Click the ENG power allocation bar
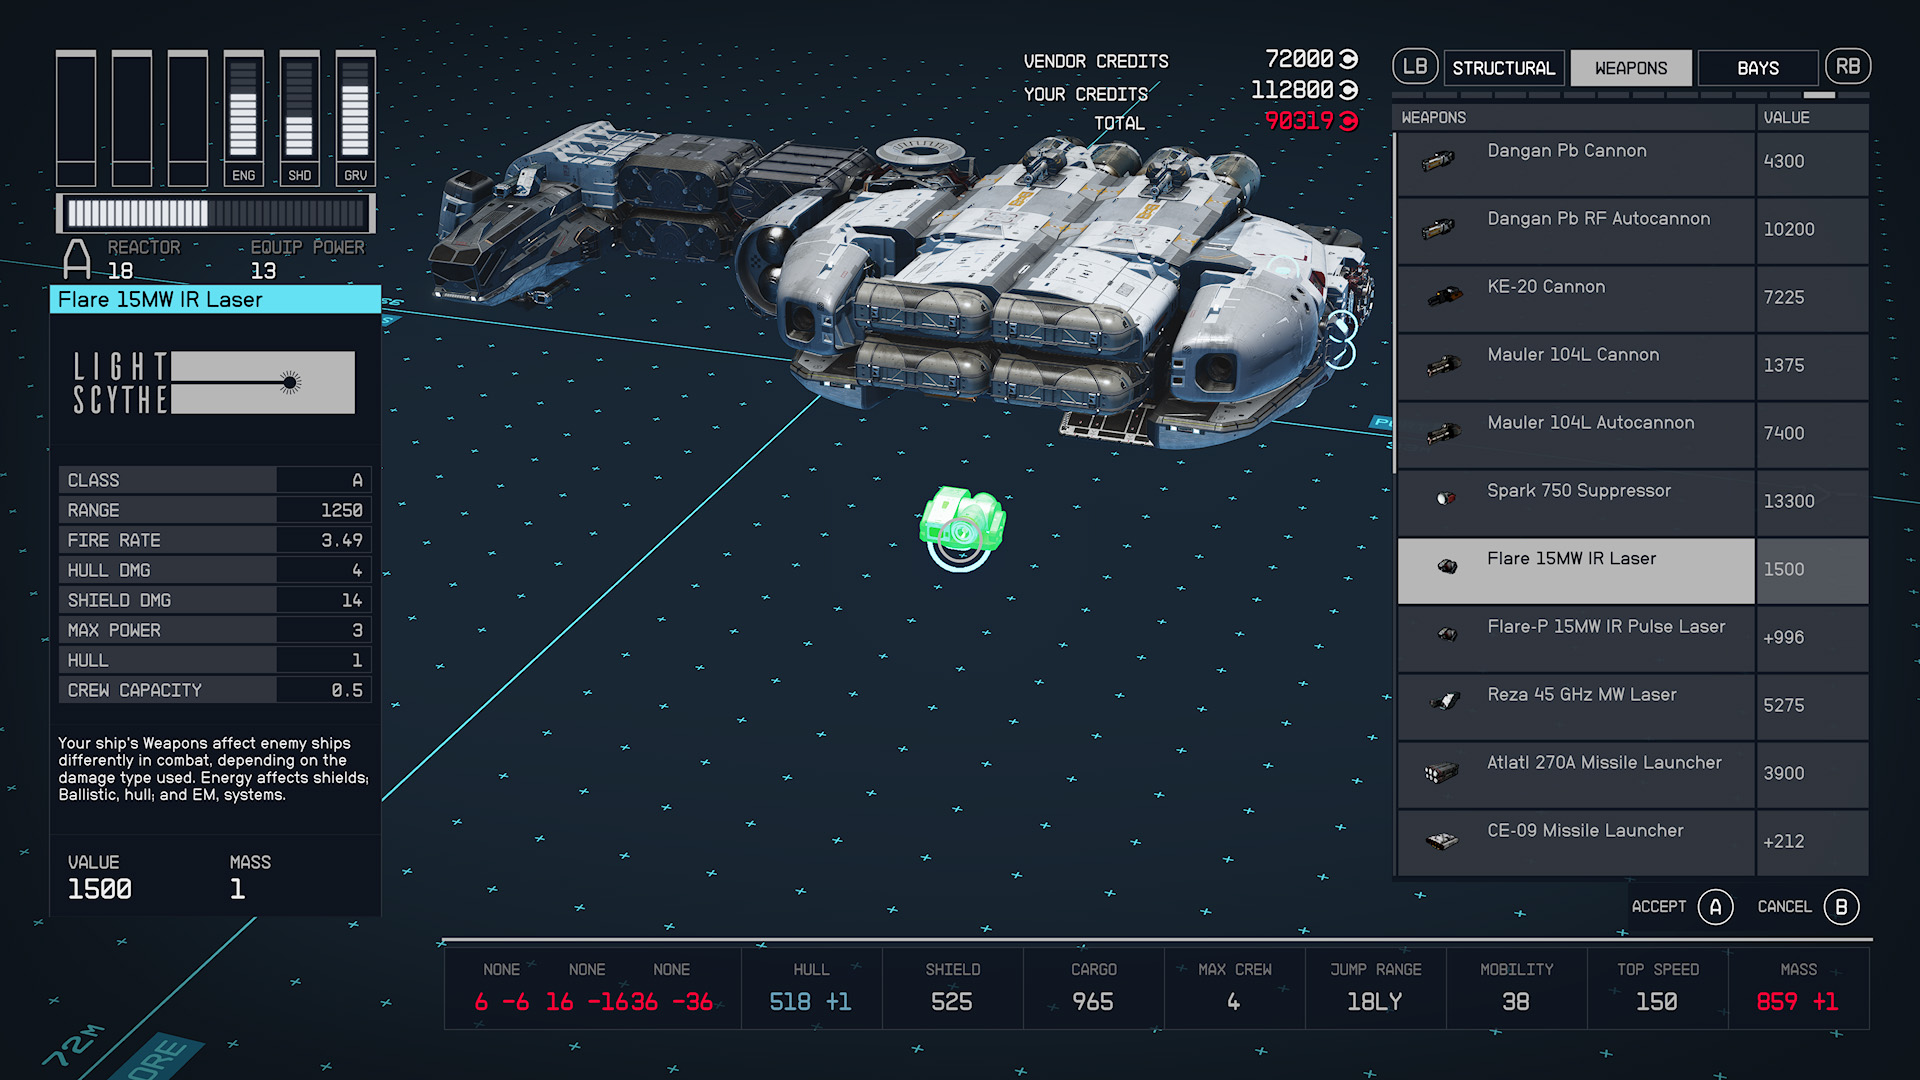The image size is (1920, 1080). click(244, 118)
